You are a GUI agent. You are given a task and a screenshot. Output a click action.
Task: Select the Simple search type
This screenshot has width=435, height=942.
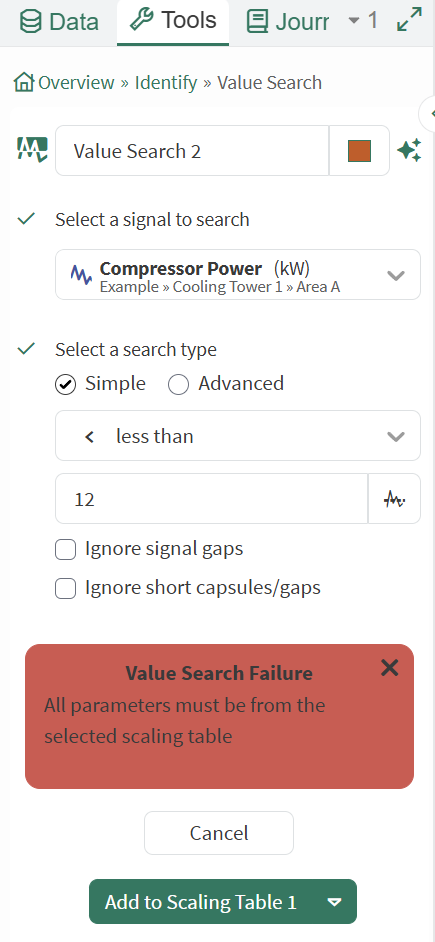(65, 384)
